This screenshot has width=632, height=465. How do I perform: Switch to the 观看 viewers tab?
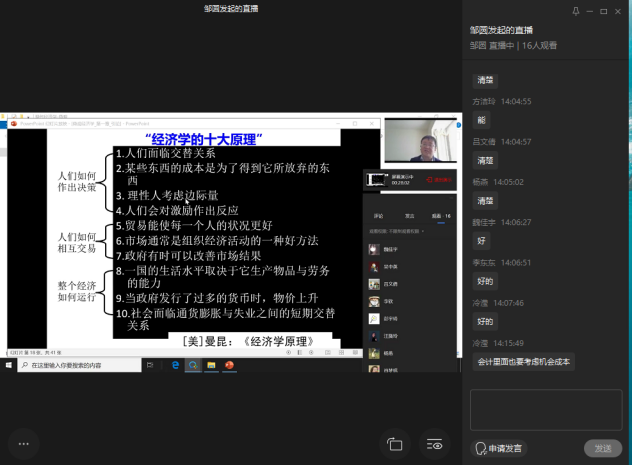click(x=440, y=215)
